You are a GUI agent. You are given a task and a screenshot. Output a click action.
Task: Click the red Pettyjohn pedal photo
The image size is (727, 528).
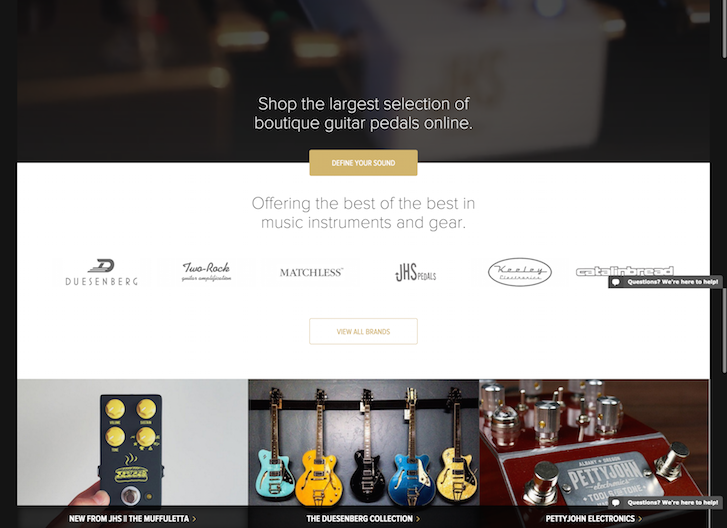(x=594, y=443)
